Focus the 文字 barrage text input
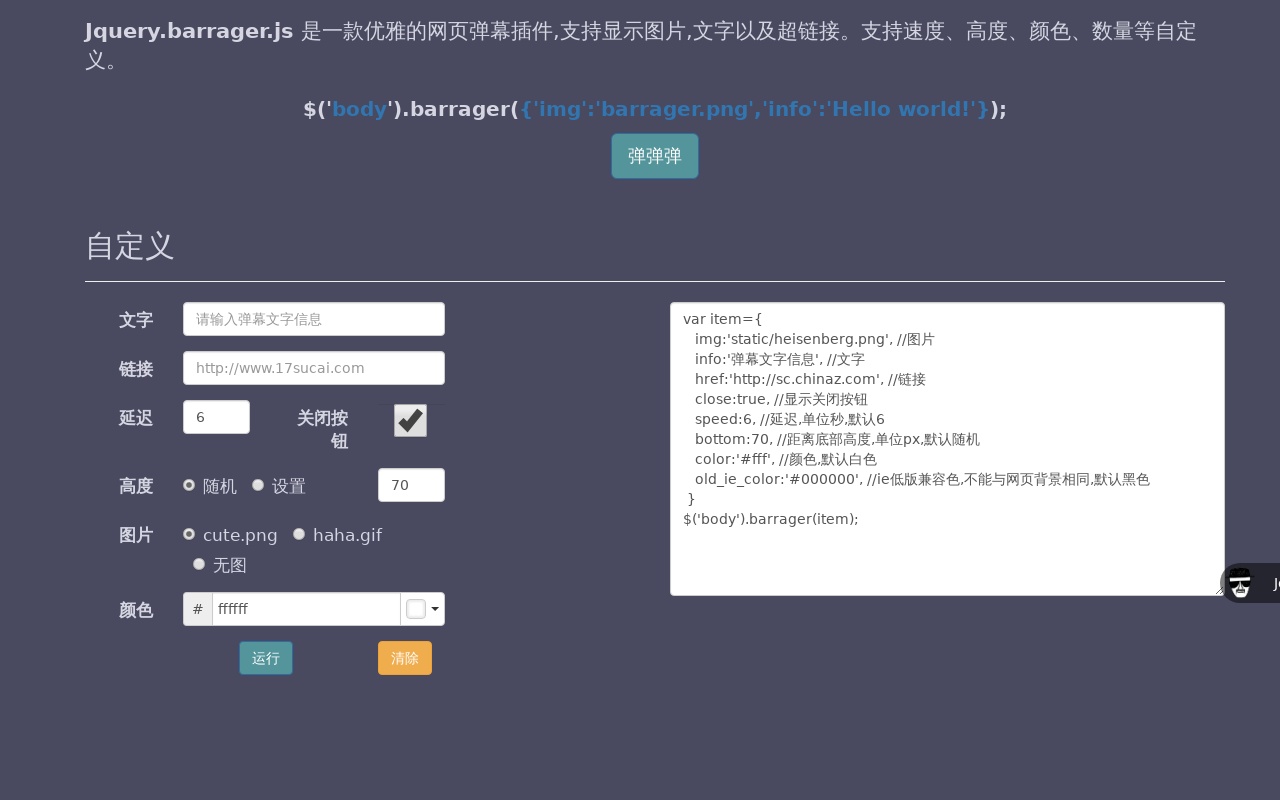 314,319
